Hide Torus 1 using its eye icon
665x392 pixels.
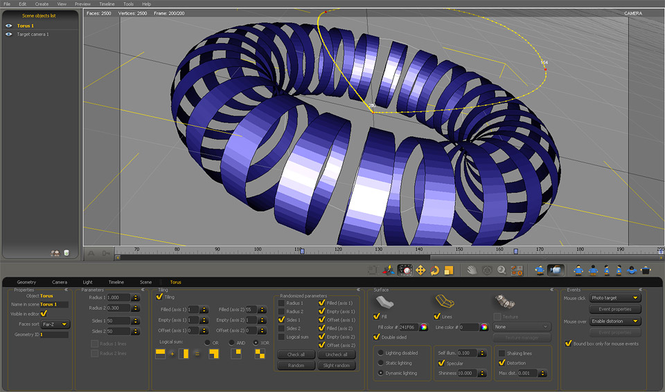tap(8, 26)
